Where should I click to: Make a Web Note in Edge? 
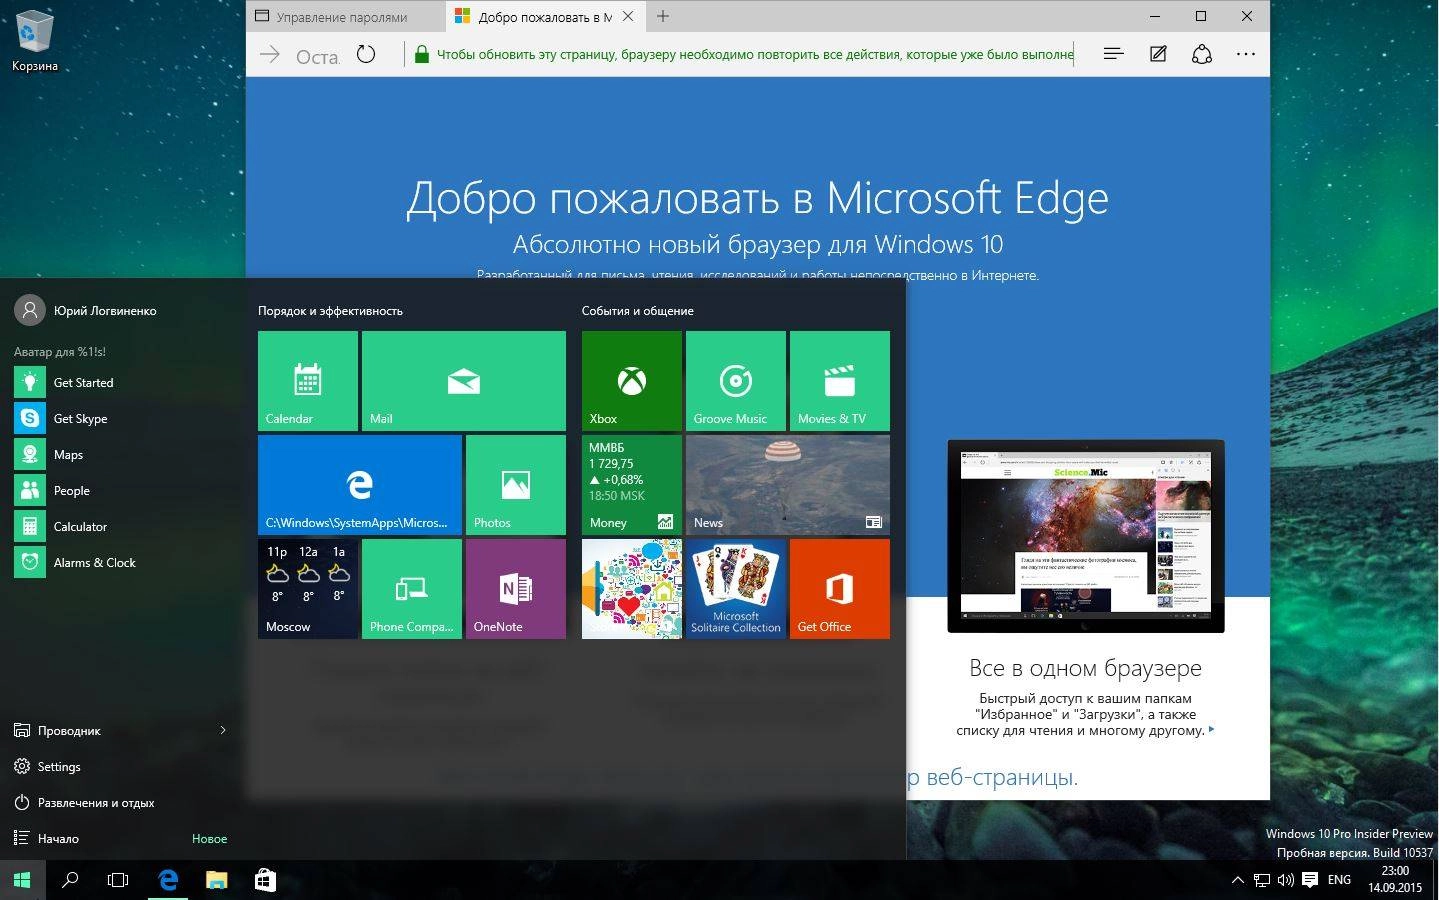1158,55
